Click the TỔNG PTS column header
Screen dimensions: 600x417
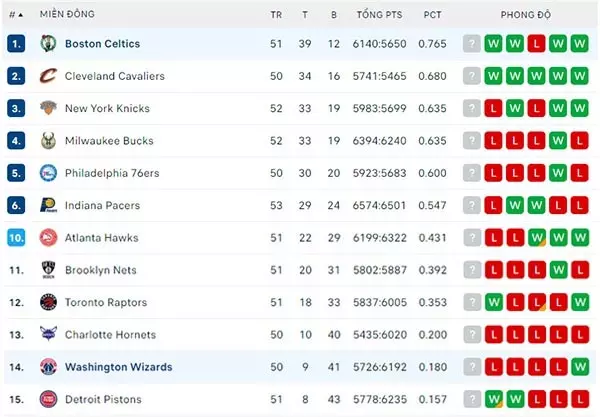tap(379, 15)
